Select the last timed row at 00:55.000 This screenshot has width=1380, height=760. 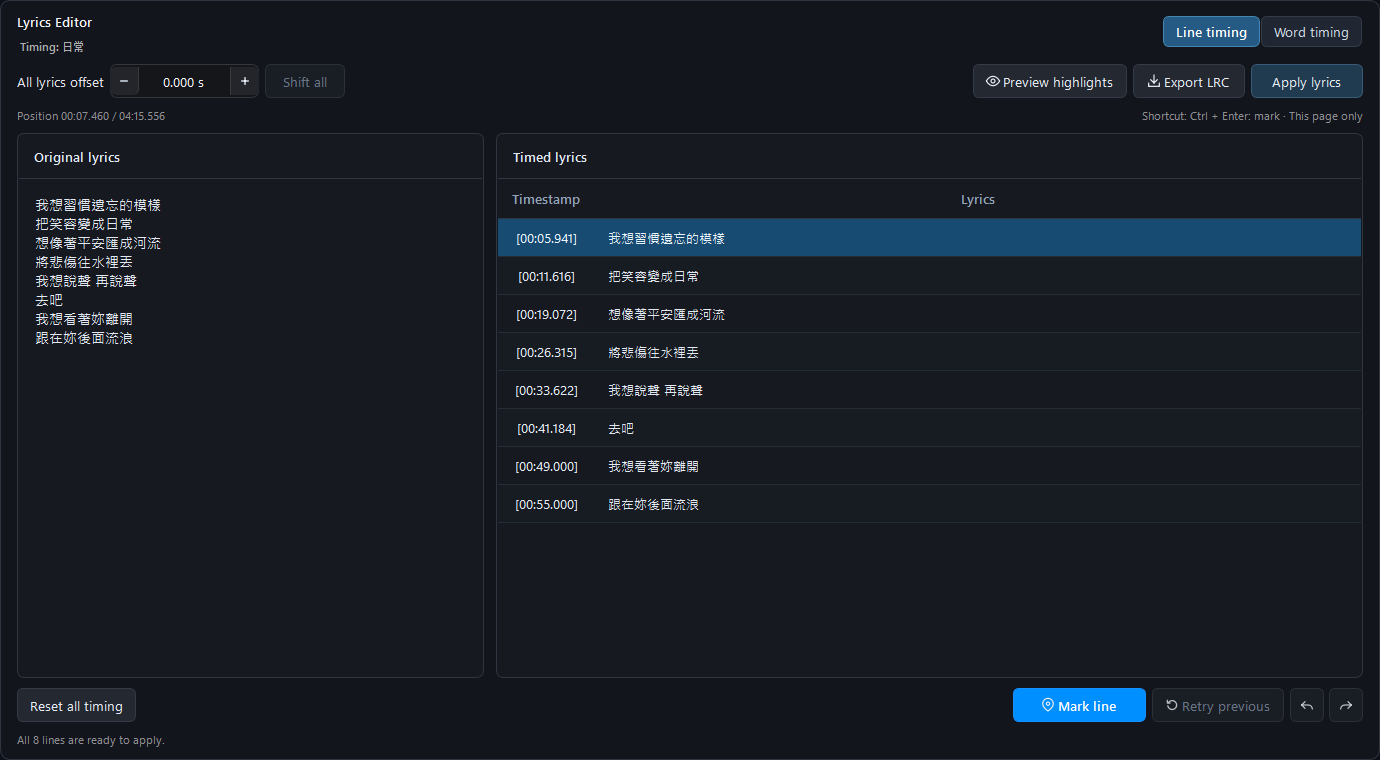pyautogui.click(x=929, y=504)
